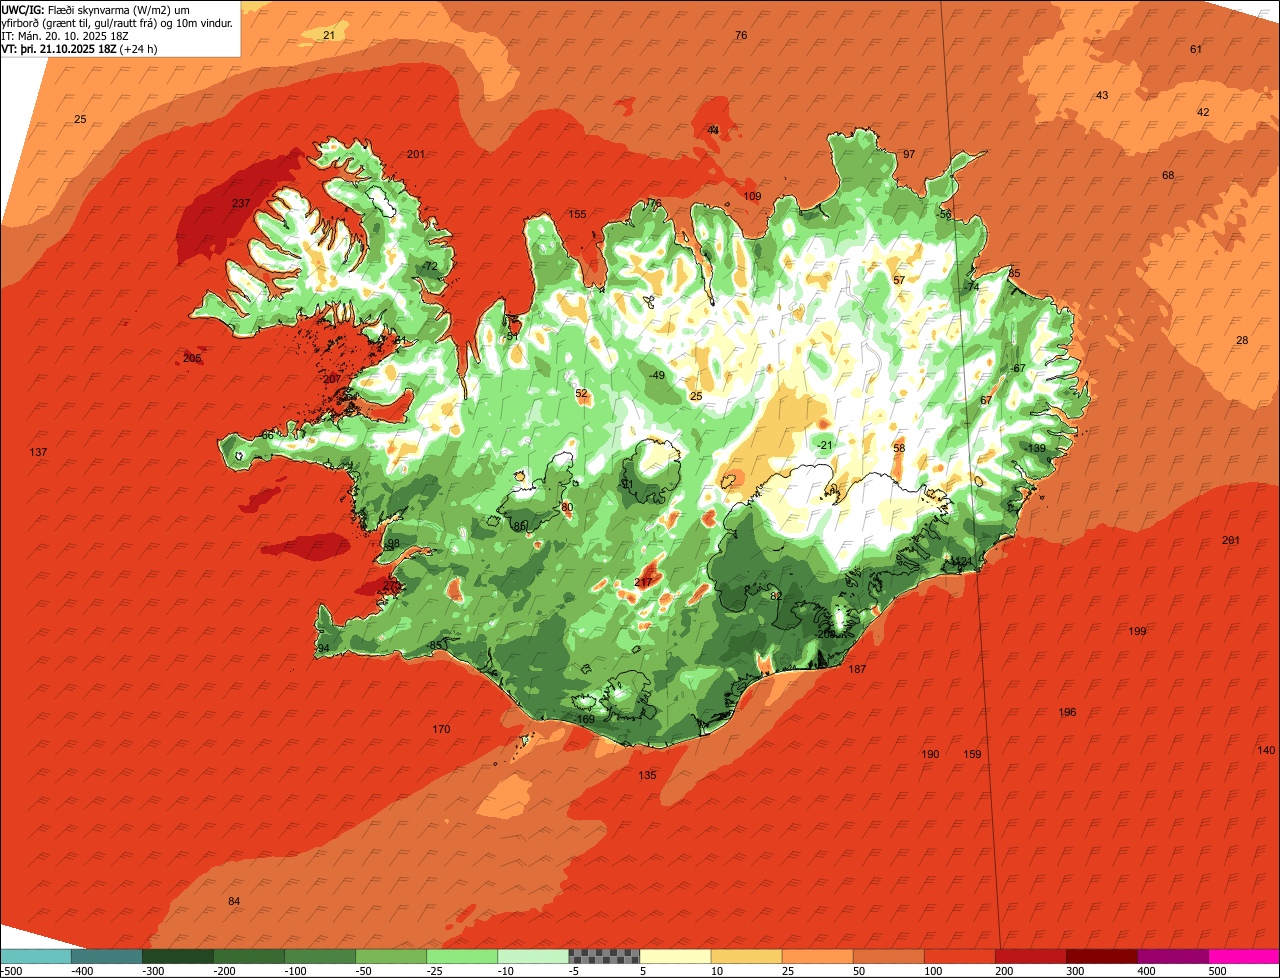
Task: Select the -21 value in the central highlands
Action: pyautogui.click(x=824, y=445)
